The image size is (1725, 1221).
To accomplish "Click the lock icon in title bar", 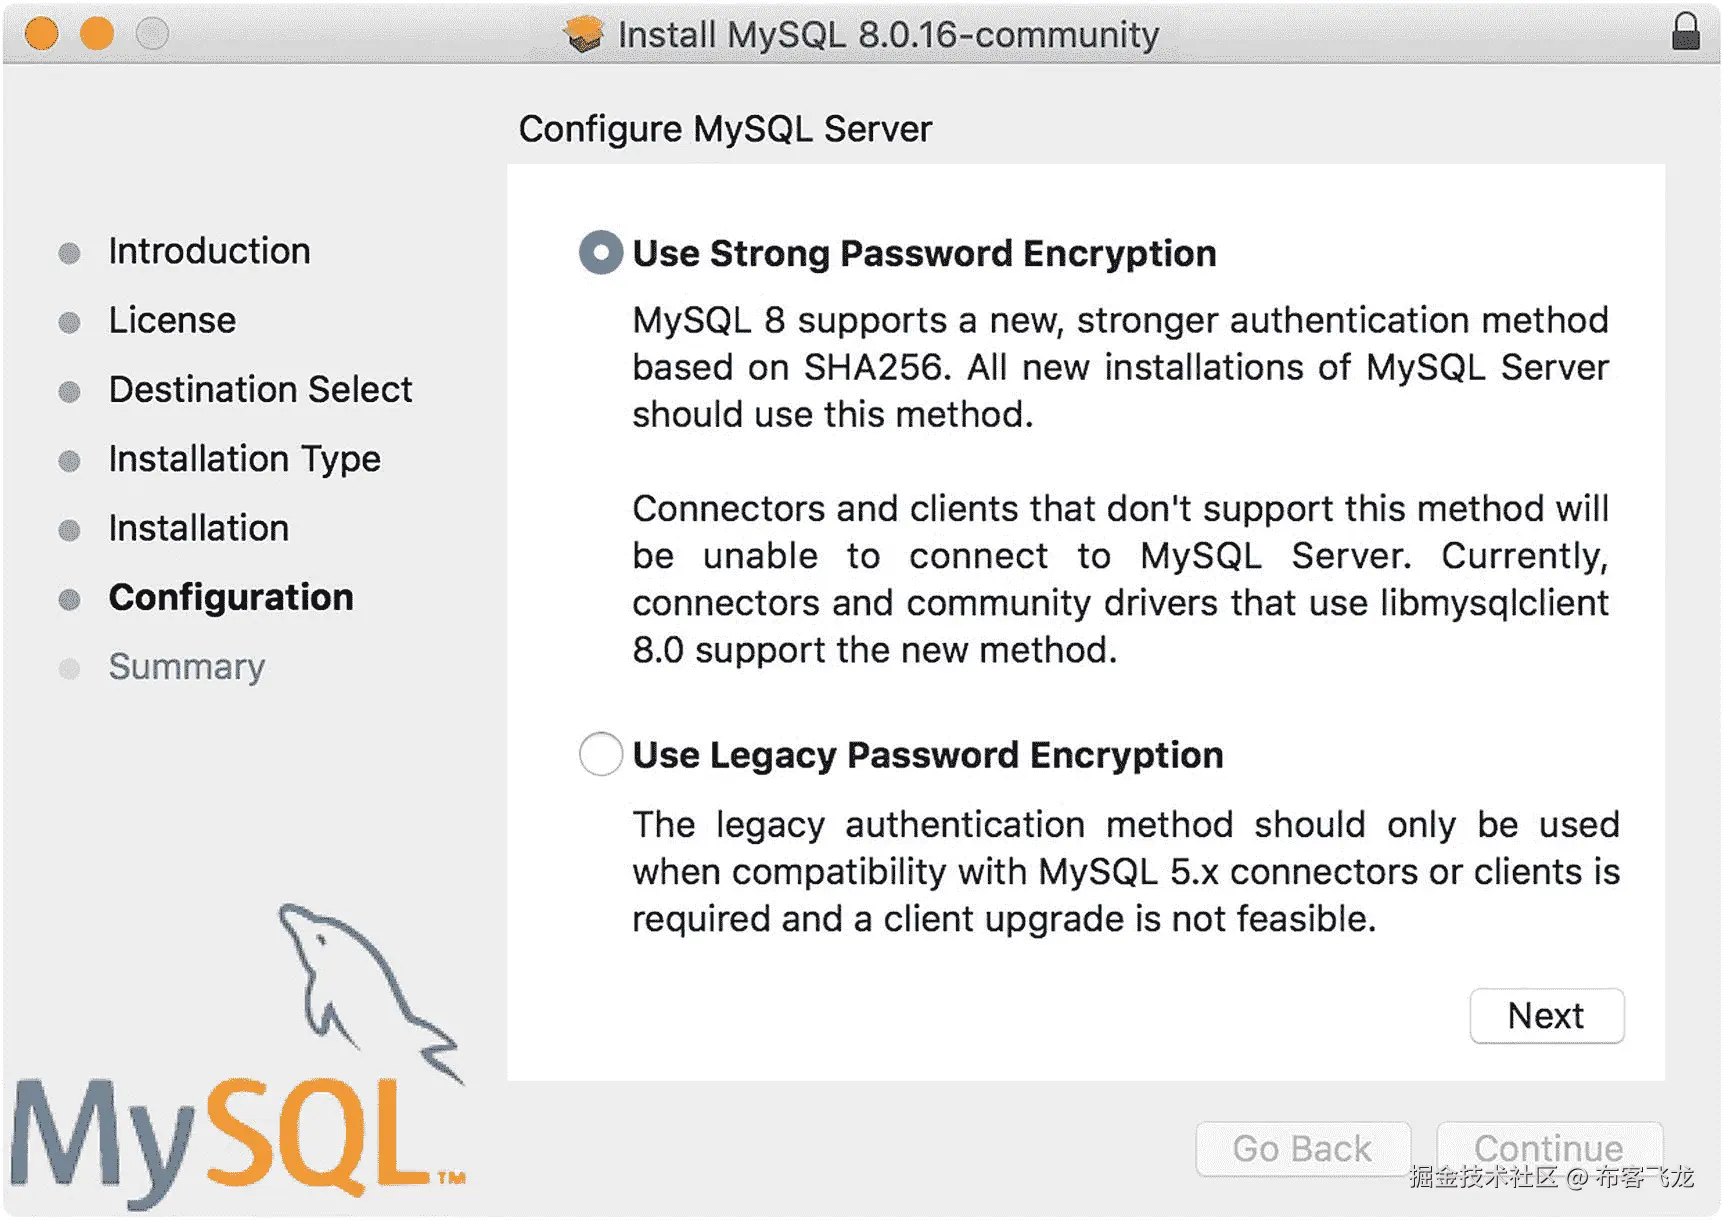I will (x=1685, y=32).
